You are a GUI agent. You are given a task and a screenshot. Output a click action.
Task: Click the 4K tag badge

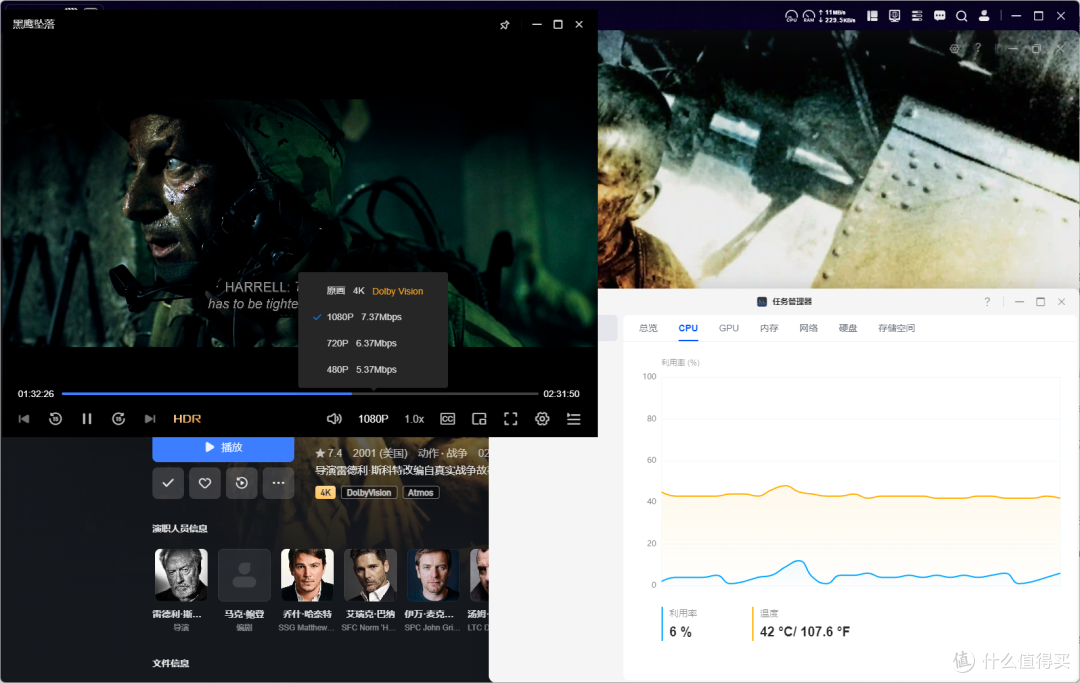325,493
